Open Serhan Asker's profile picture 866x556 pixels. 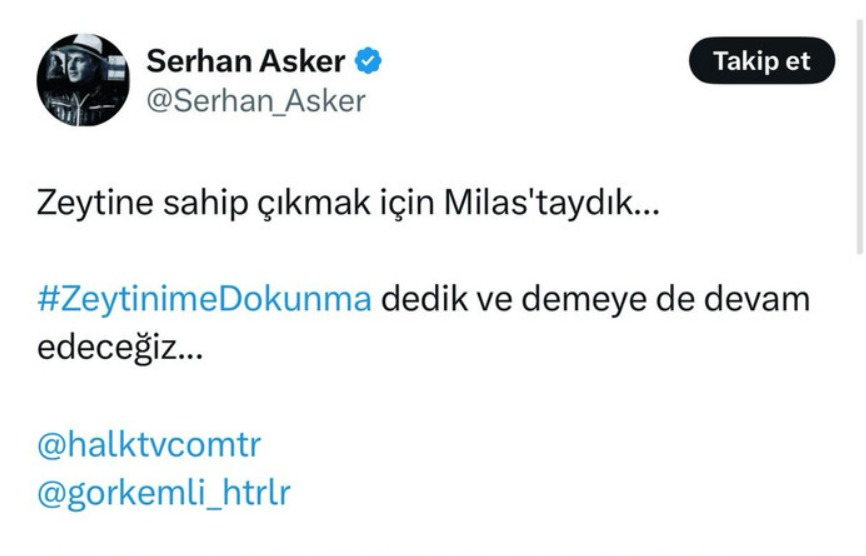coord(82,80)
